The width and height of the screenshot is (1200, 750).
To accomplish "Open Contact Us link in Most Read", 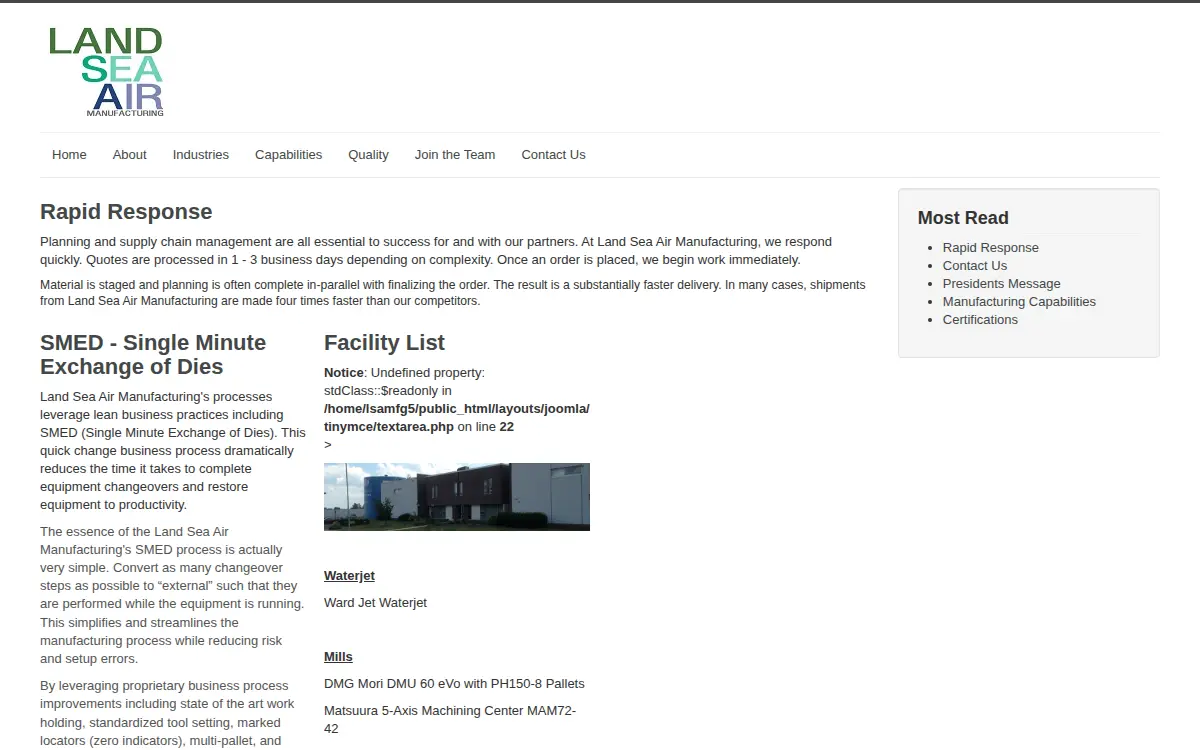I will 974,266.
